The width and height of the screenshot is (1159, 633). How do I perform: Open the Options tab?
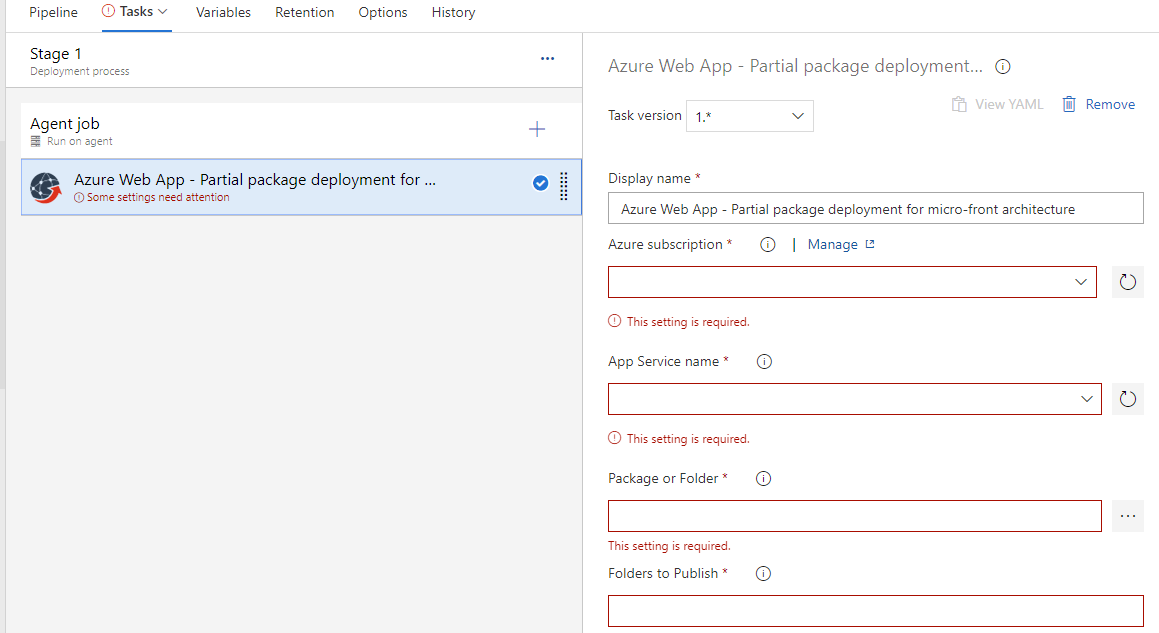pos(383,13)
